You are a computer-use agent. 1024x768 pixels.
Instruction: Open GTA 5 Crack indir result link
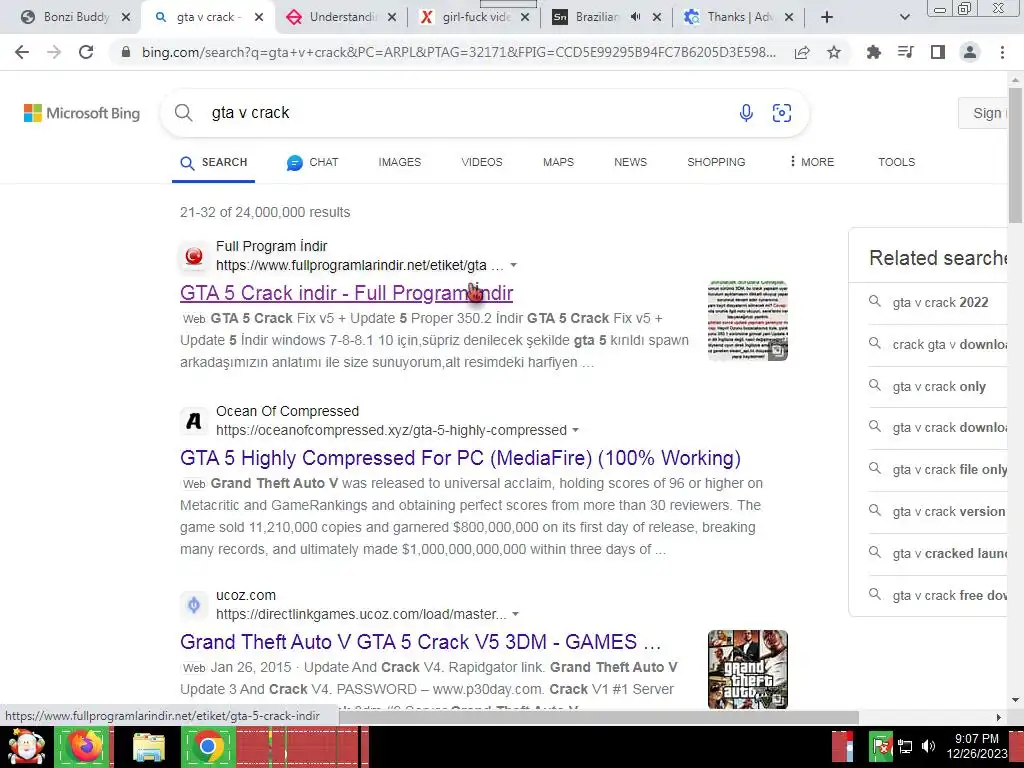coord(347,293)
